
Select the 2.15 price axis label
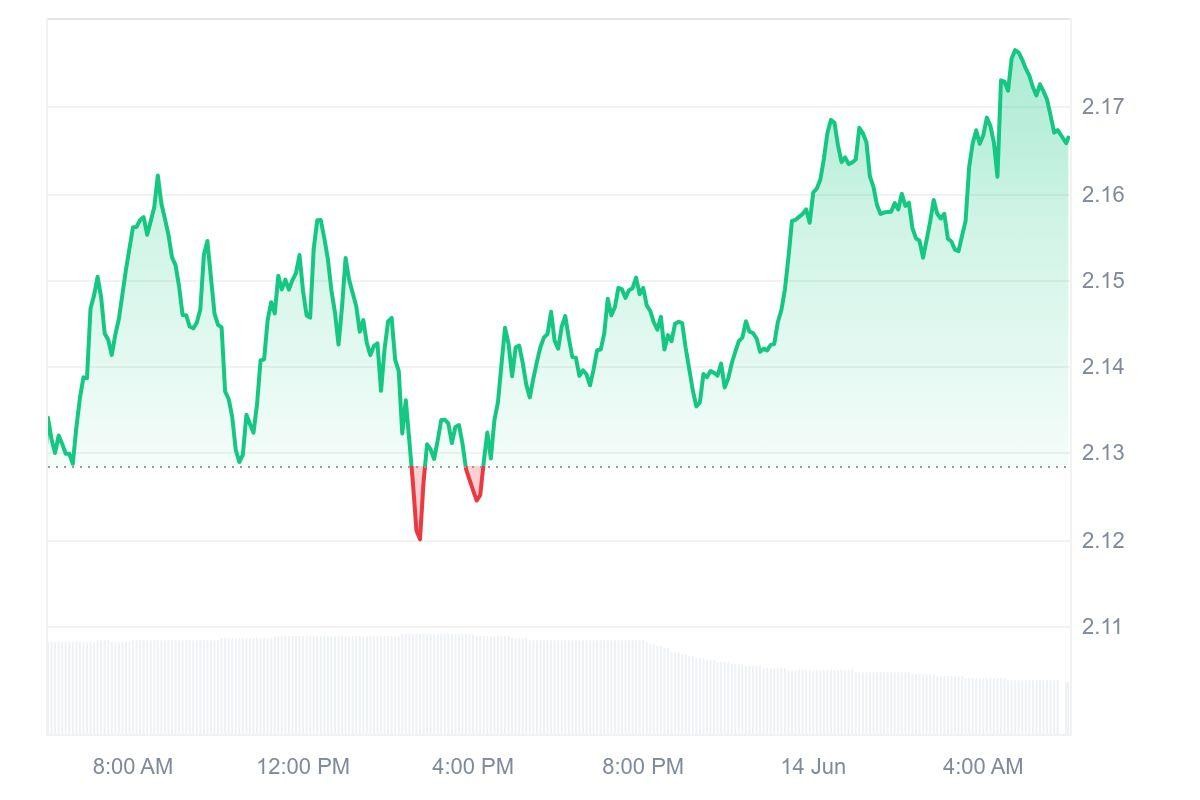coord(1104,281)
